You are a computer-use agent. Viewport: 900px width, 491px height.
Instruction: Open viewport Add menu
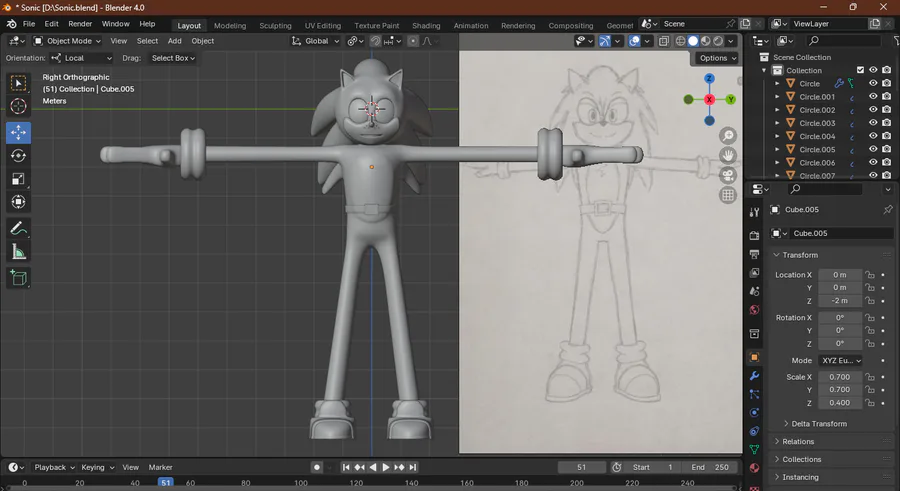click(x=174, y=41)
